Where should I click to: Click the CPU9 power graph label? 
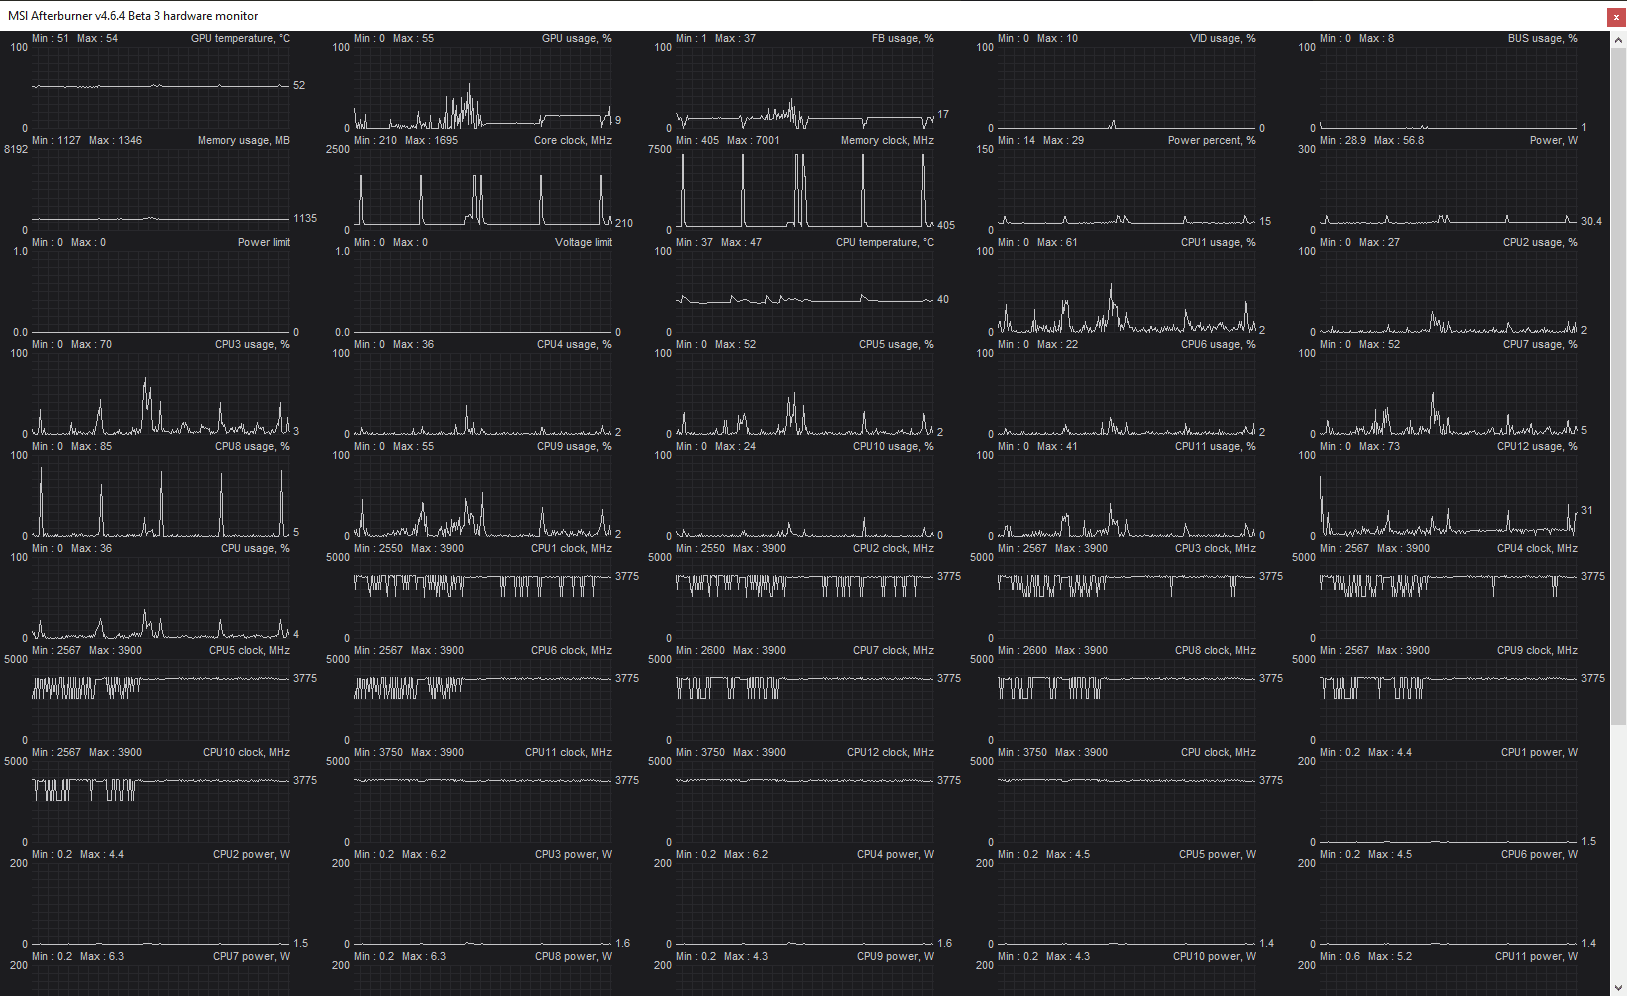pos(895,956)
